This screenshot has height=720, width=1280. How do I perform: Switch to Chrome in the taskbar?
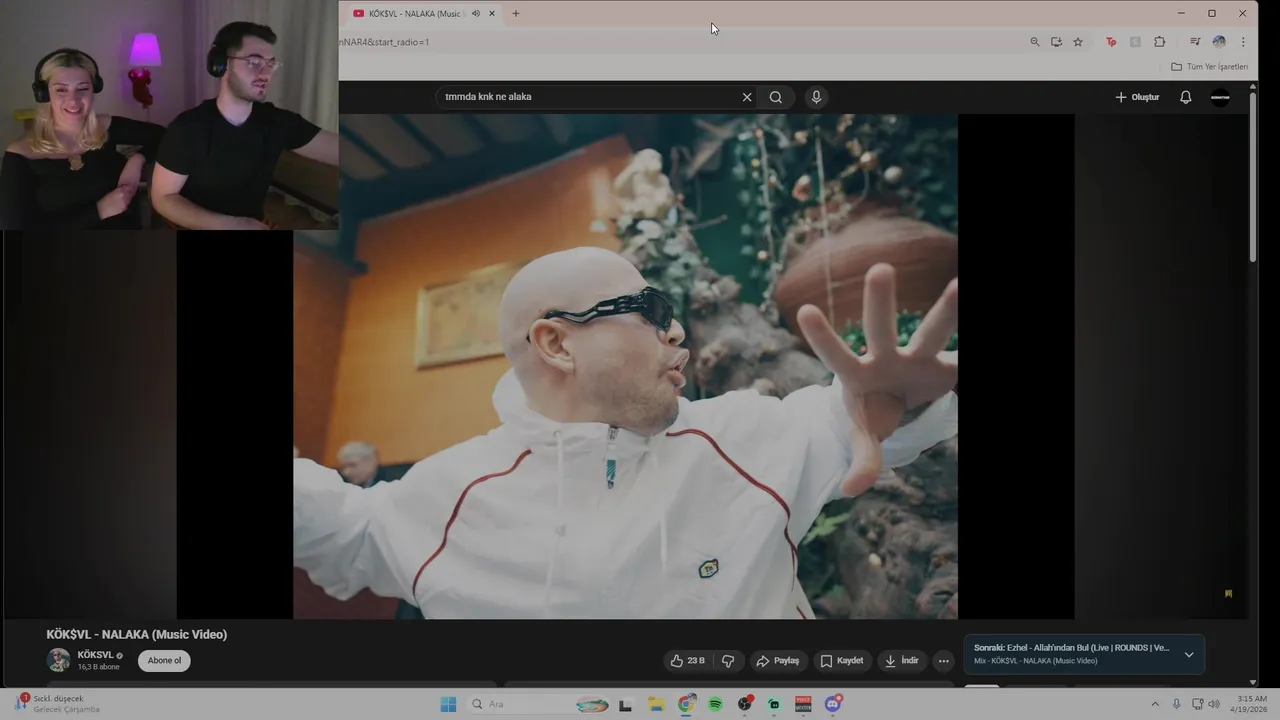[x=686, y=704]
